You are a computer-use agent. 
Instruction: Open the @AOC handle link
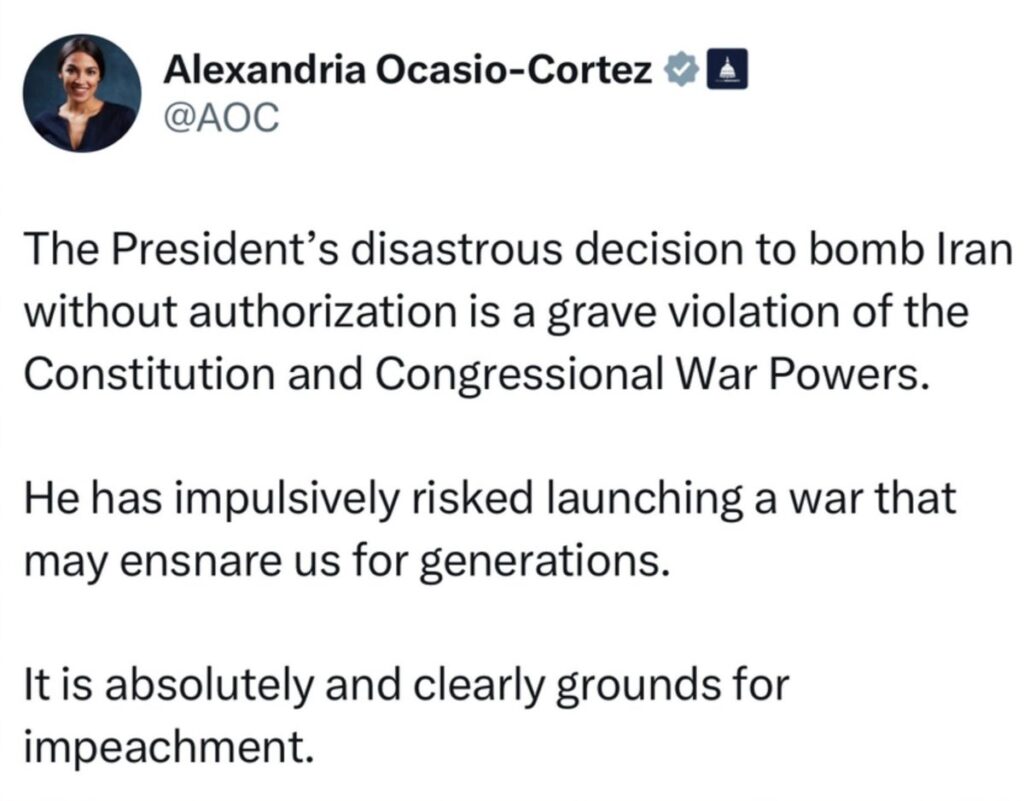pyautogui.click(x=221, y=118)
